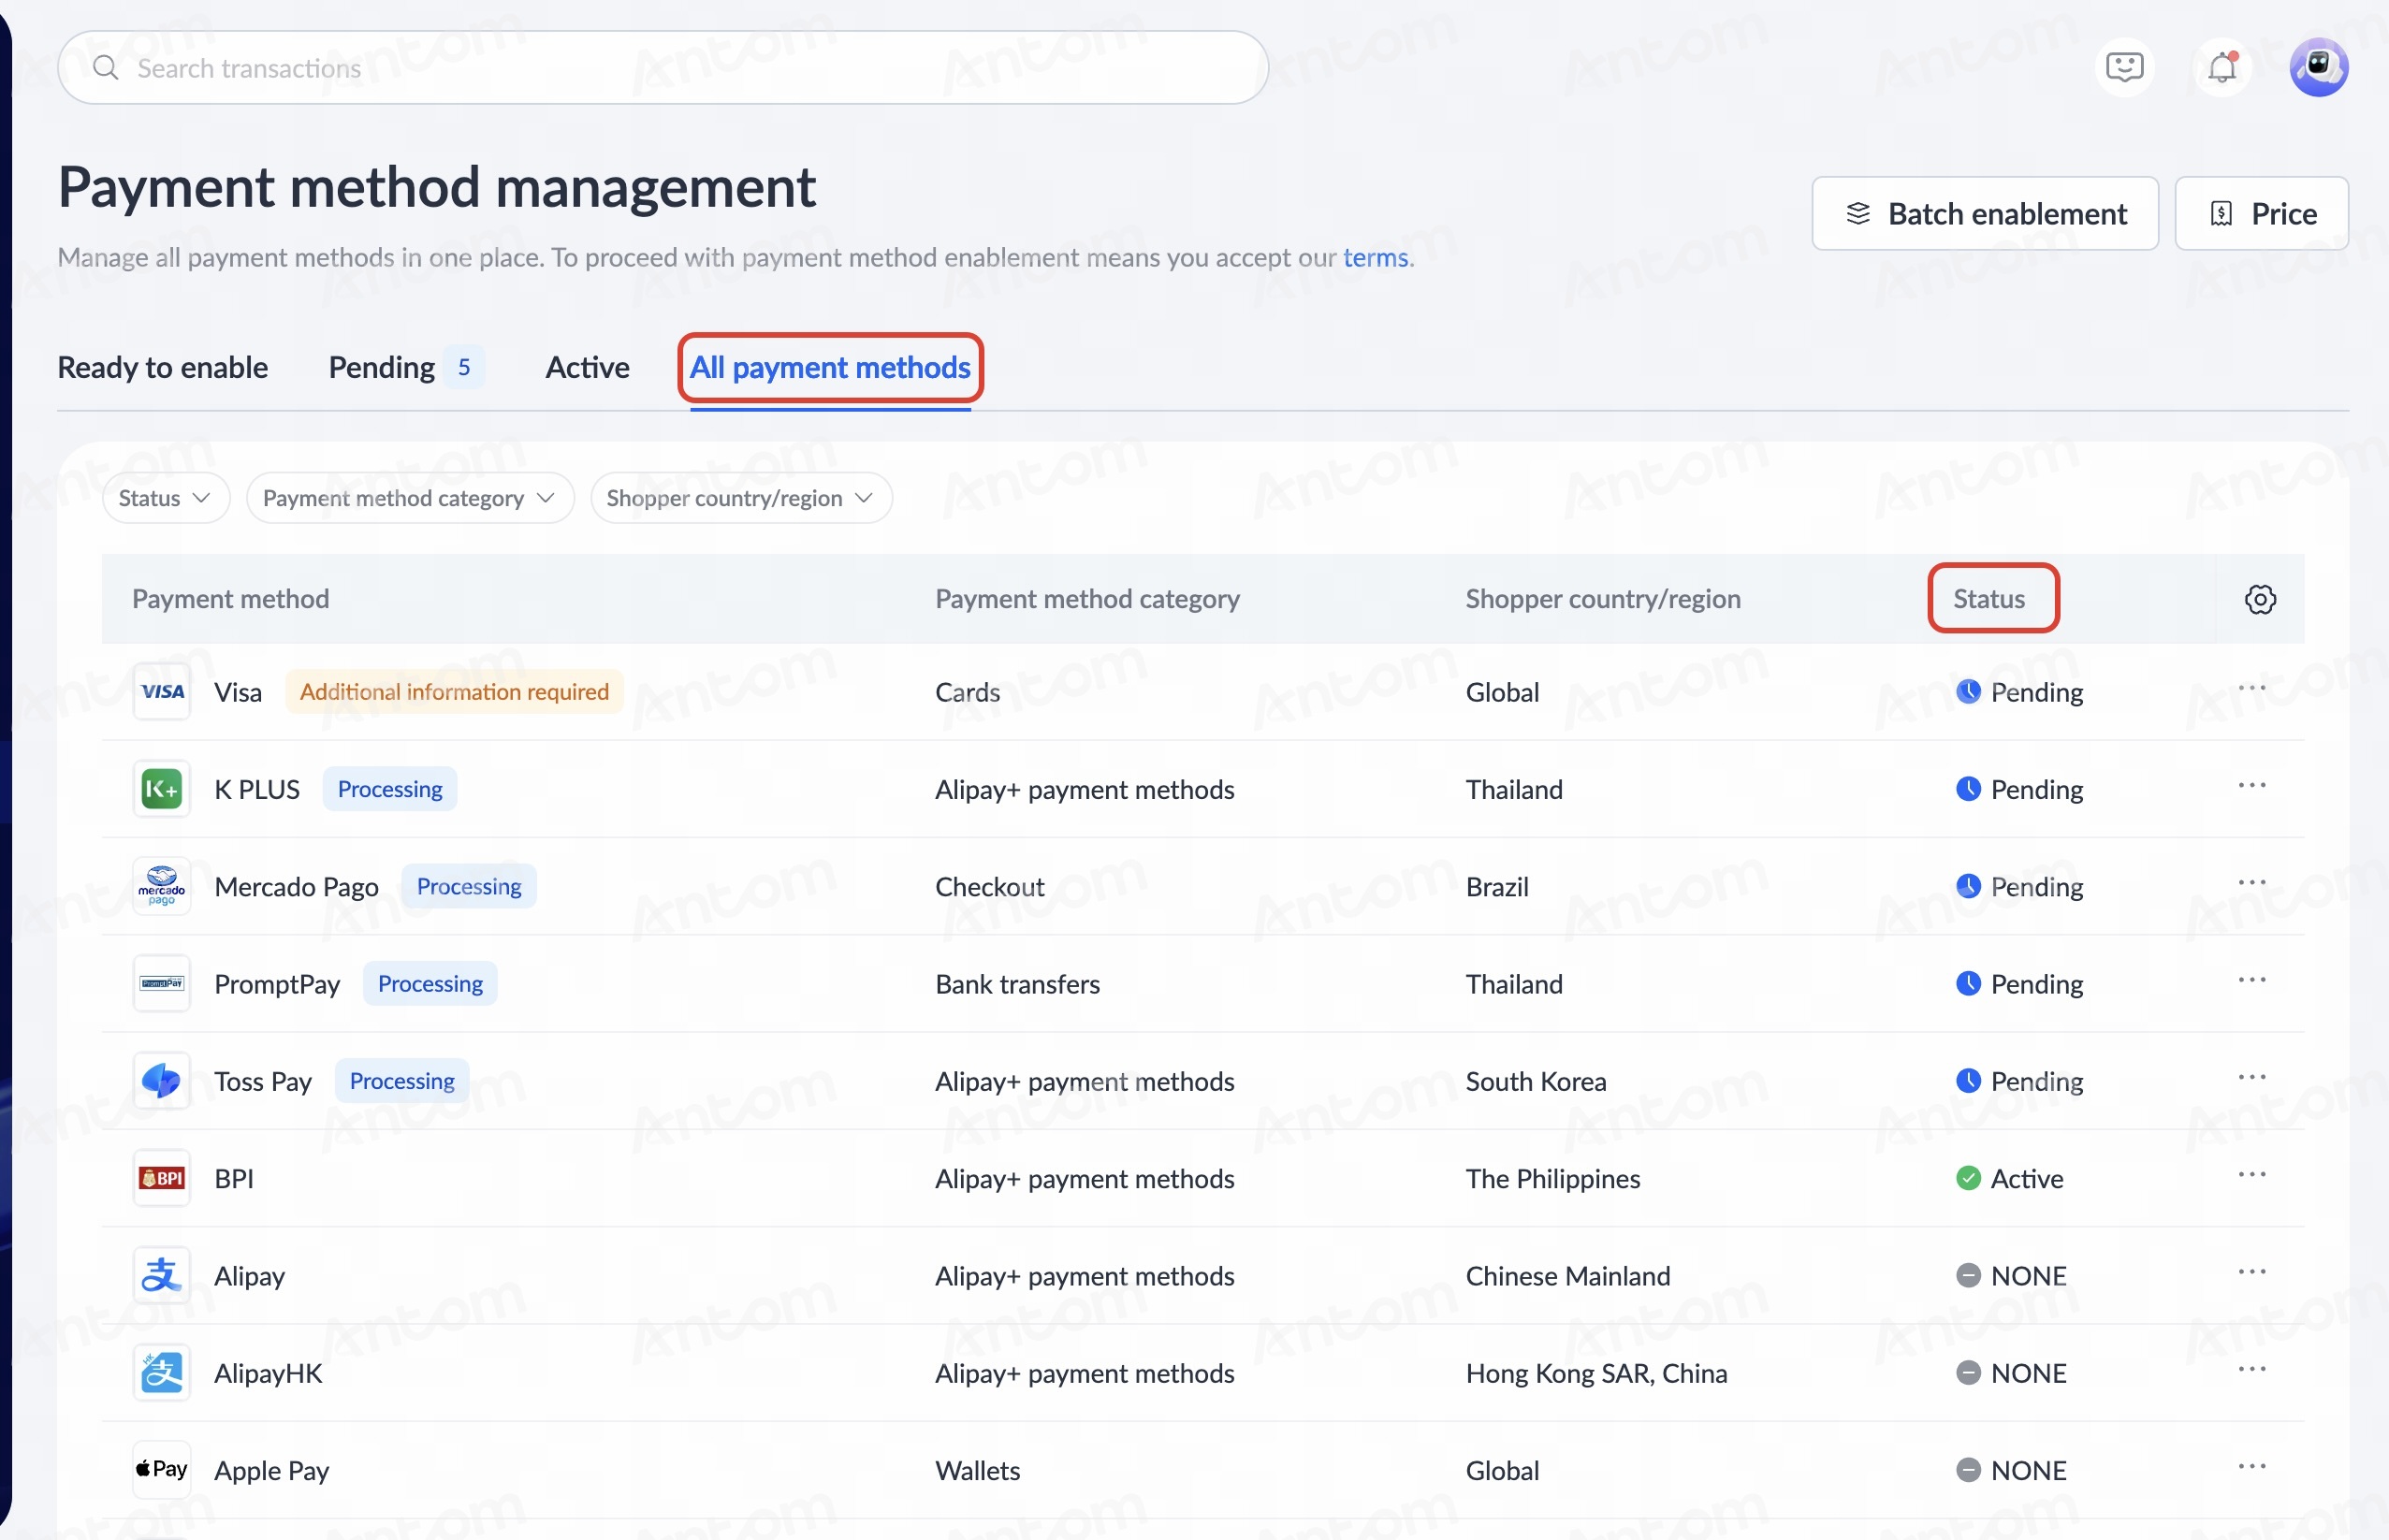Click the Wallets category cell
Image resolution: width=2389 pixels, height=1540 pixels.
tap(977, 1470)
